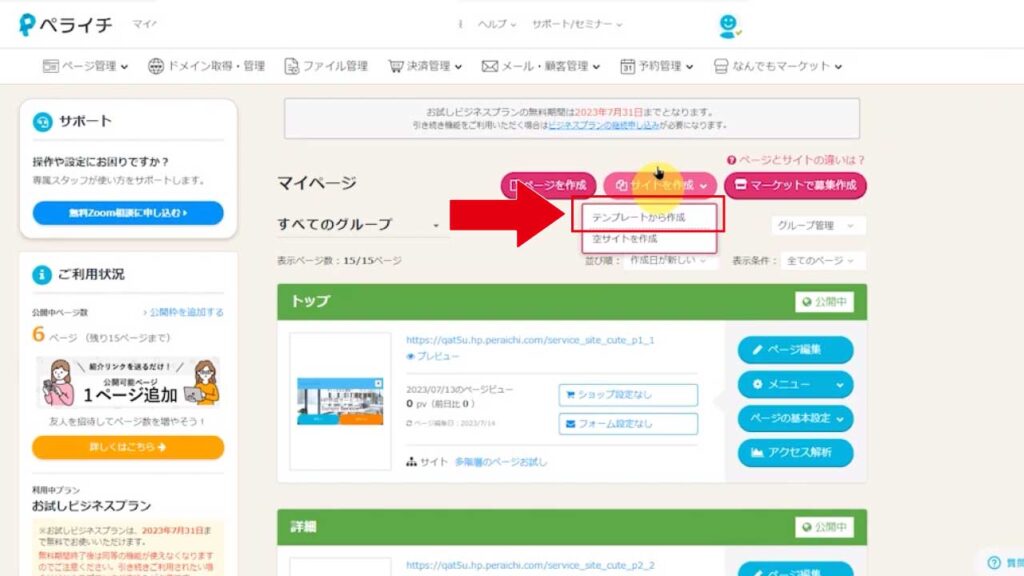
Task: Click the 無料Zoom相談に申し込む button
Action: tap(128, 213)
